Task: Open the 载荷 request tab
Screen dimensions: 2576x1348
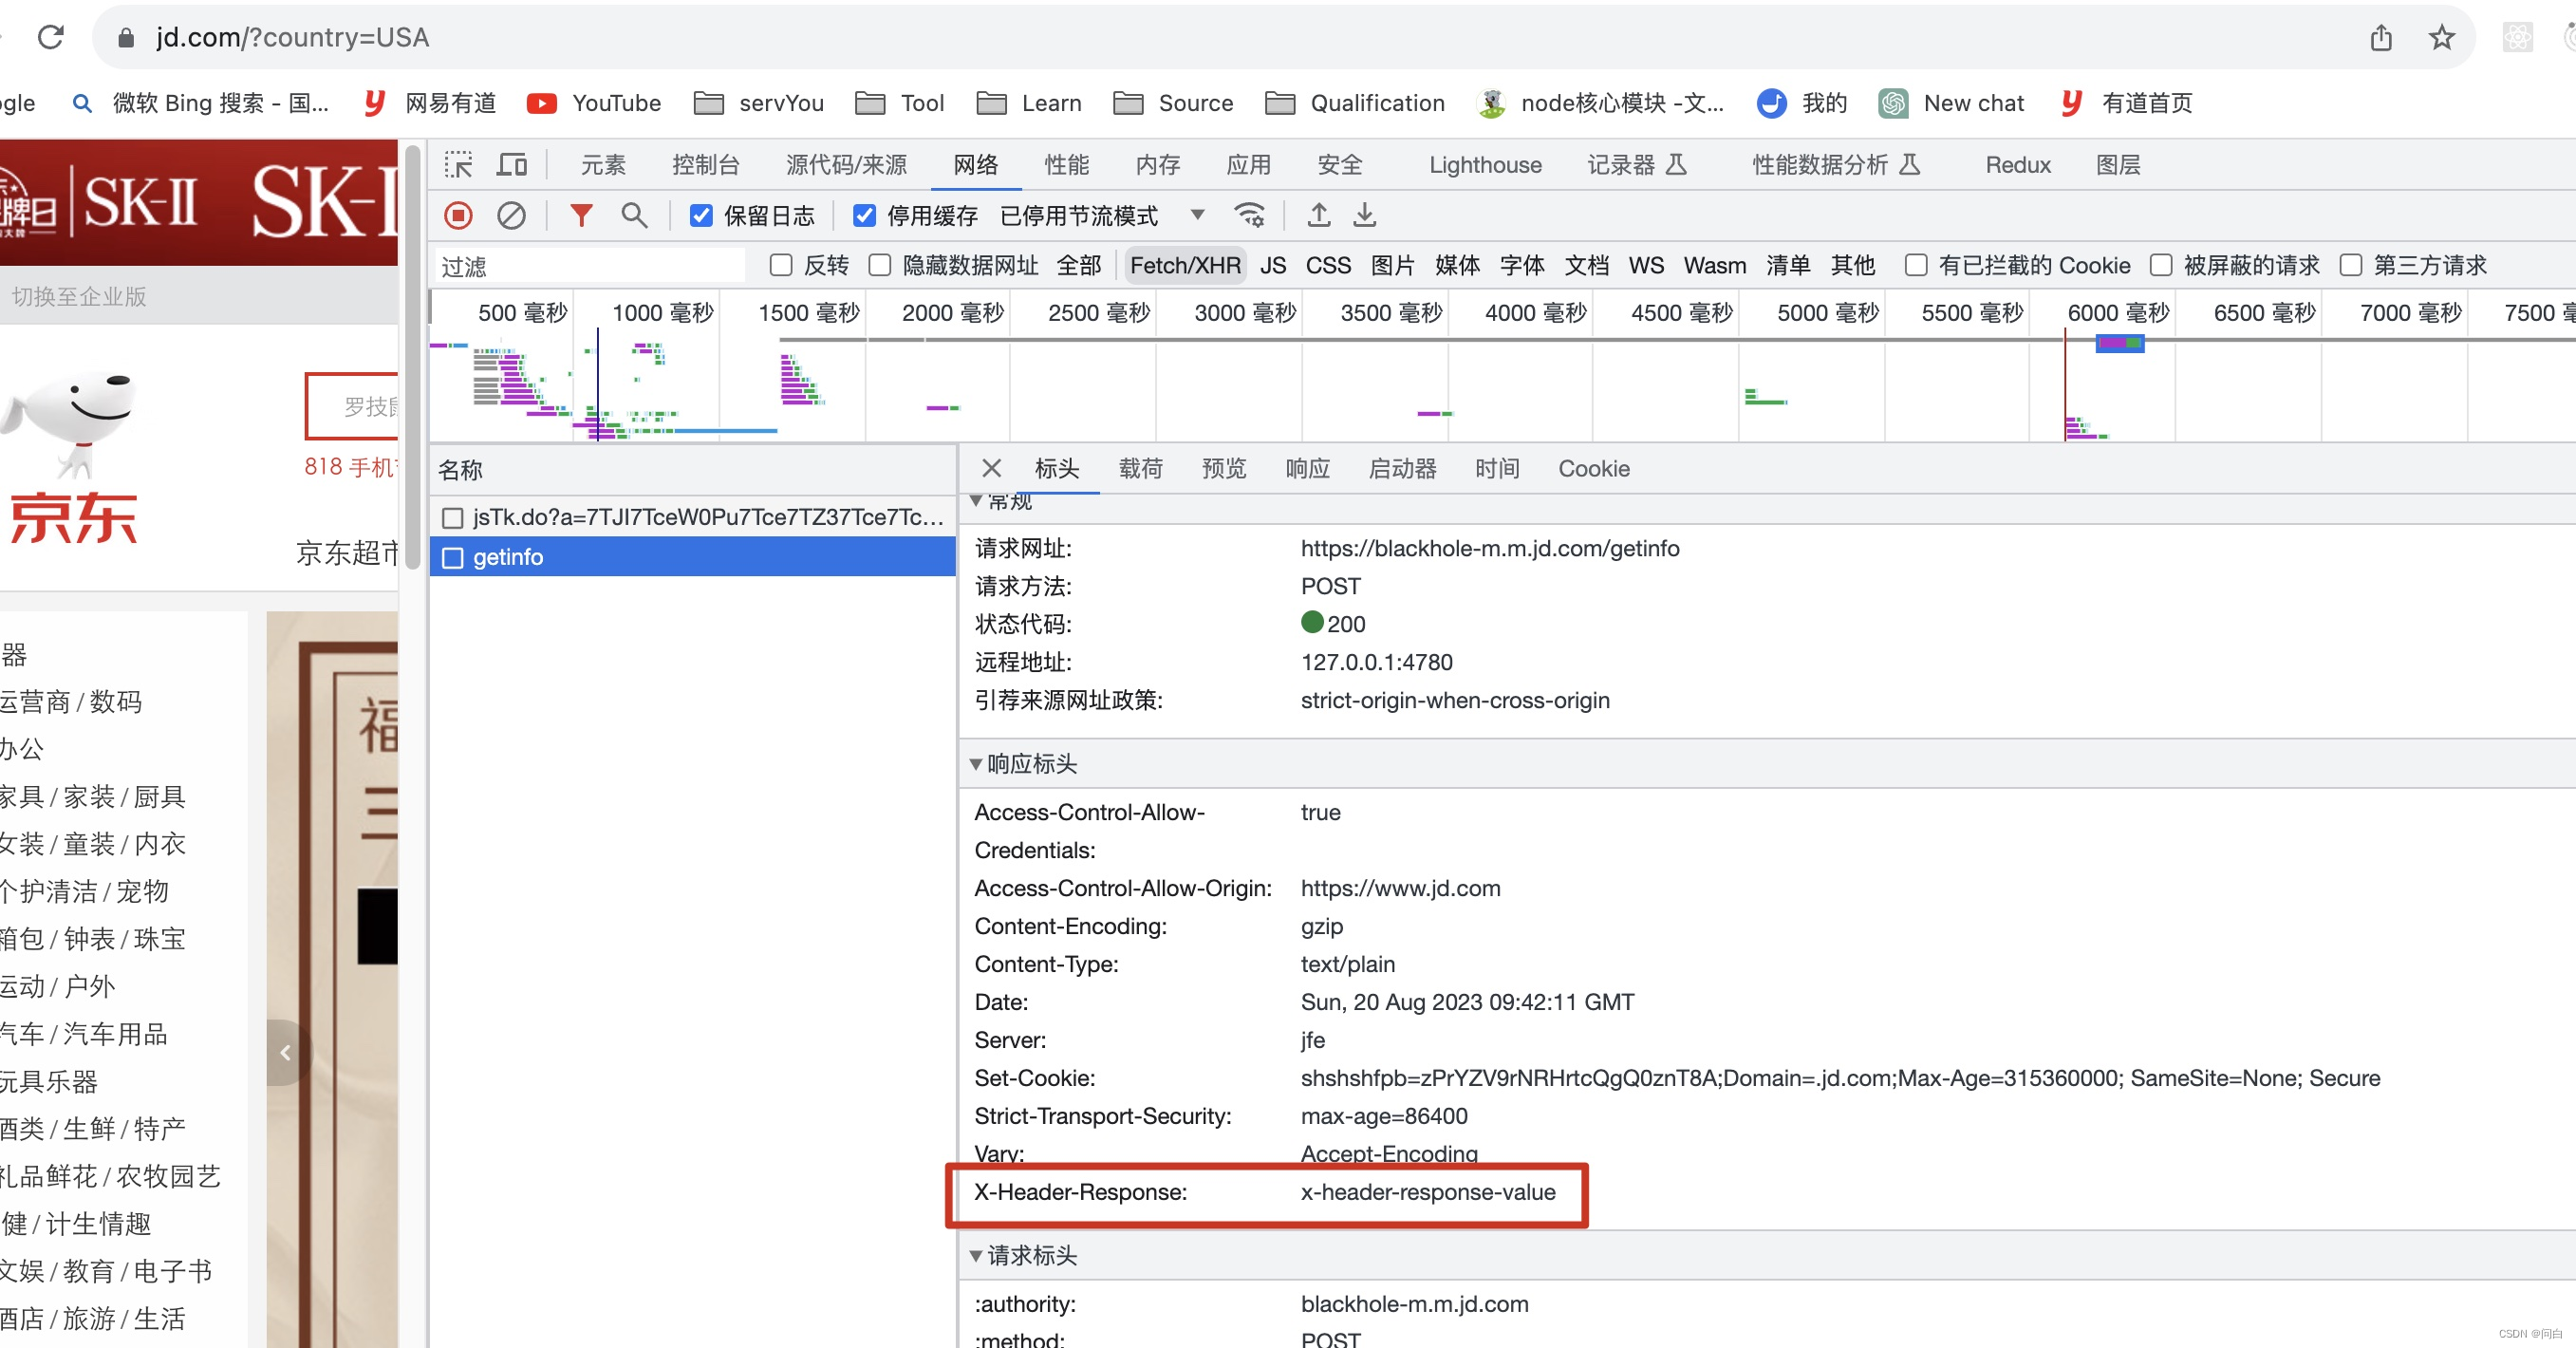Action: click(x=1140, y=468)
